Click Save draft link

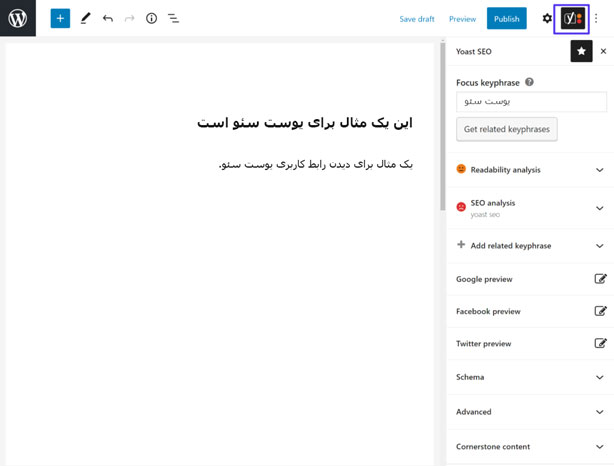(417, 19)
